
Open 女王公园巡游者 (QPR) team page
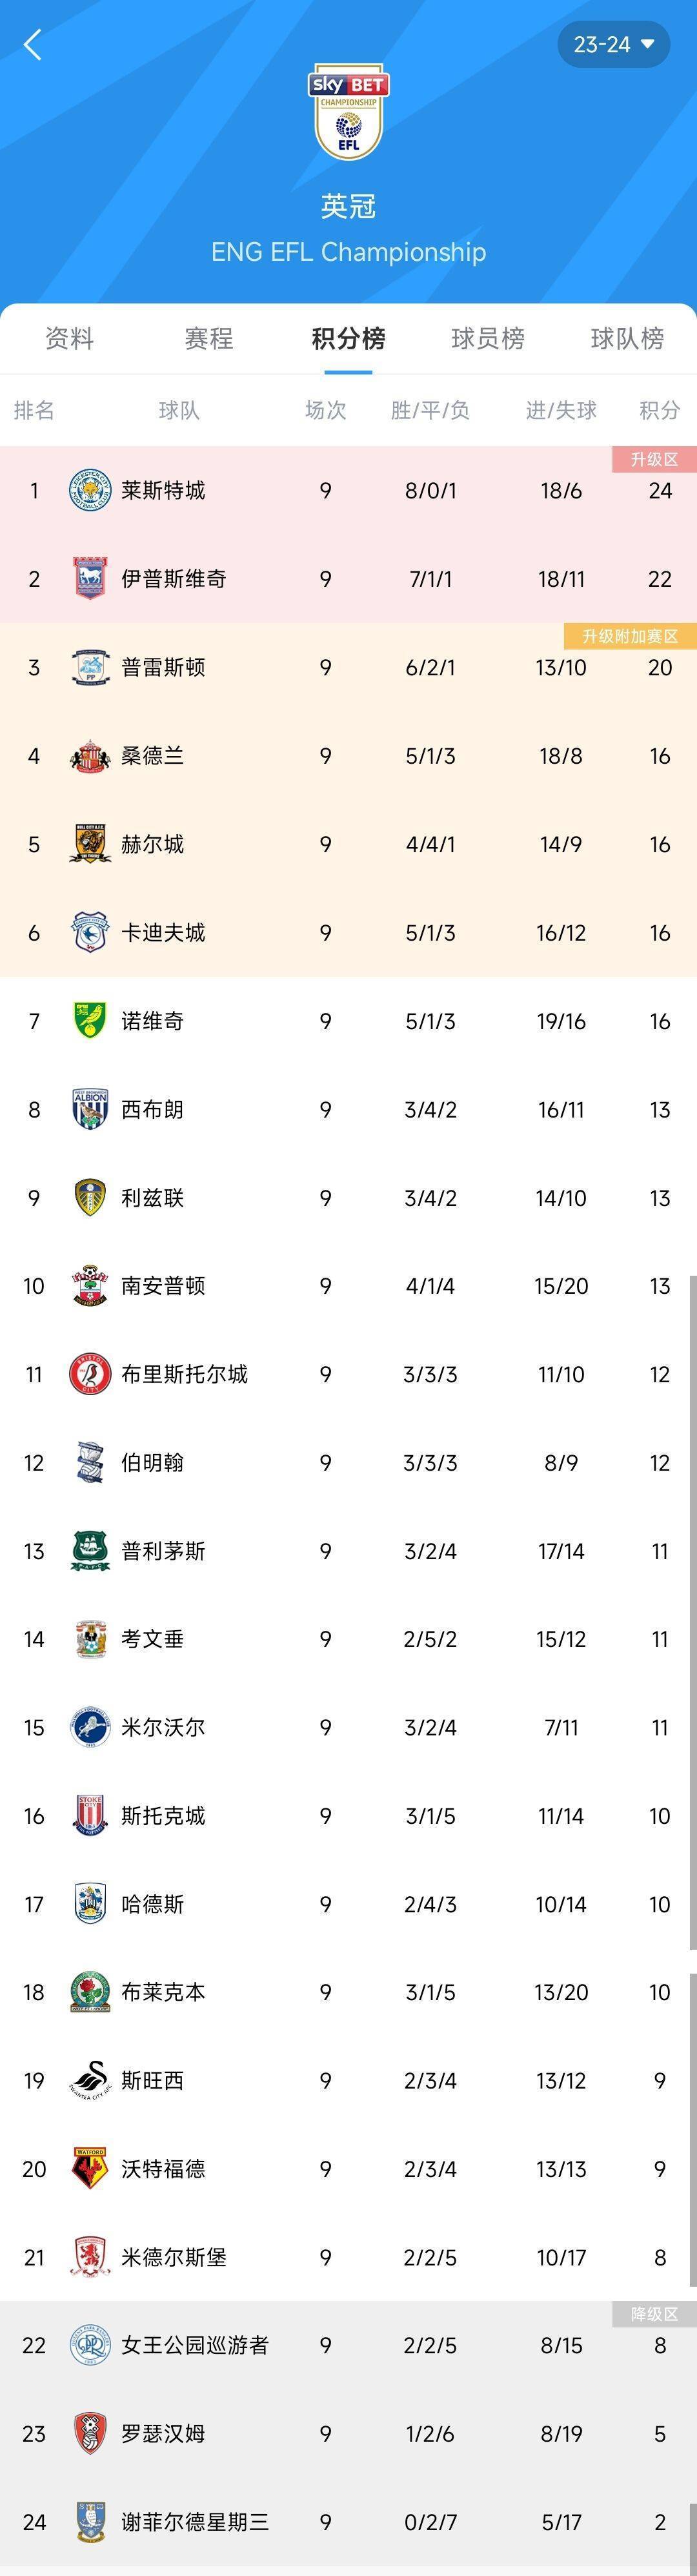tap(197, 2345)
